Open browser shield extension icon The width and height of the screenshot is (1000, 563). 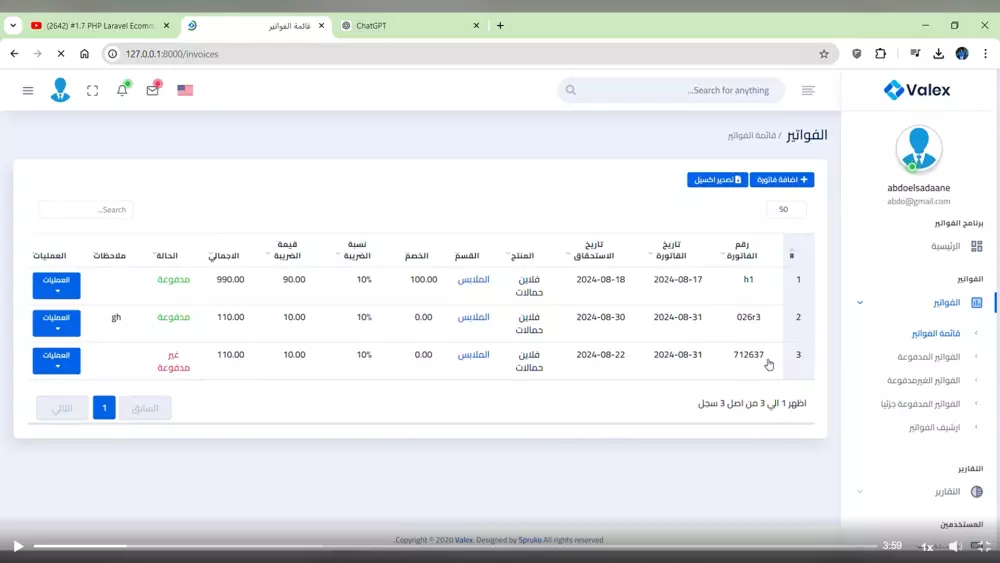857,54
